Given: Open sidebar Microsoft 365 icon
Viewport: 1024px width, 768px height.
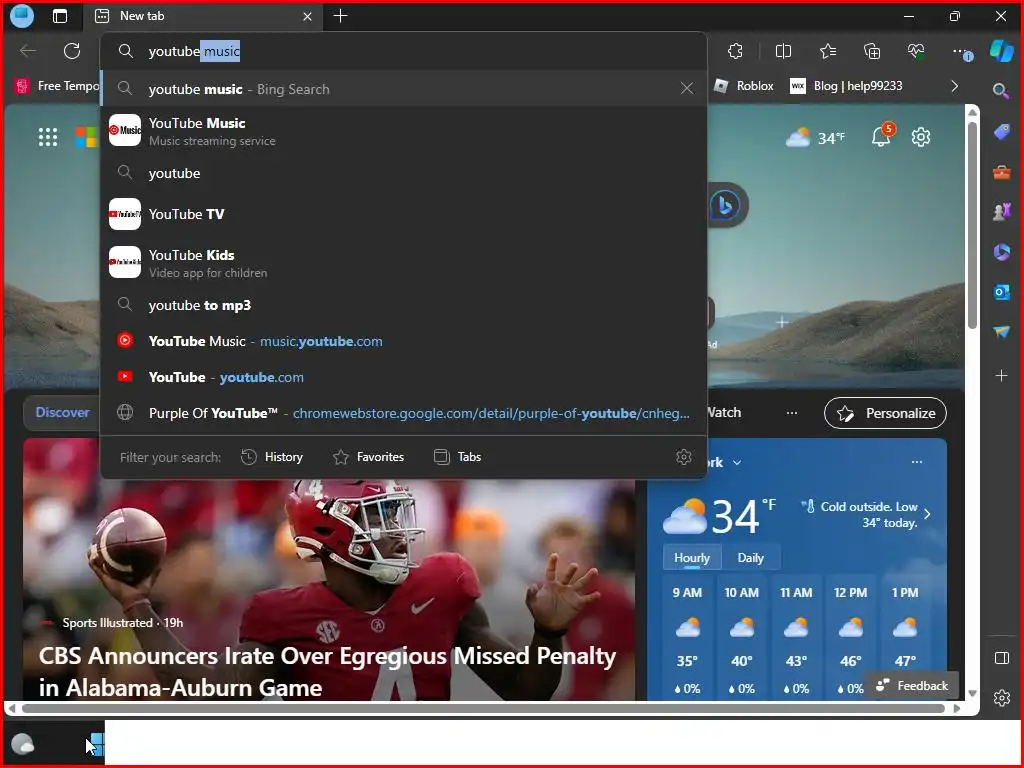Looking at the screenshot, I should (x=1001, y=251).
